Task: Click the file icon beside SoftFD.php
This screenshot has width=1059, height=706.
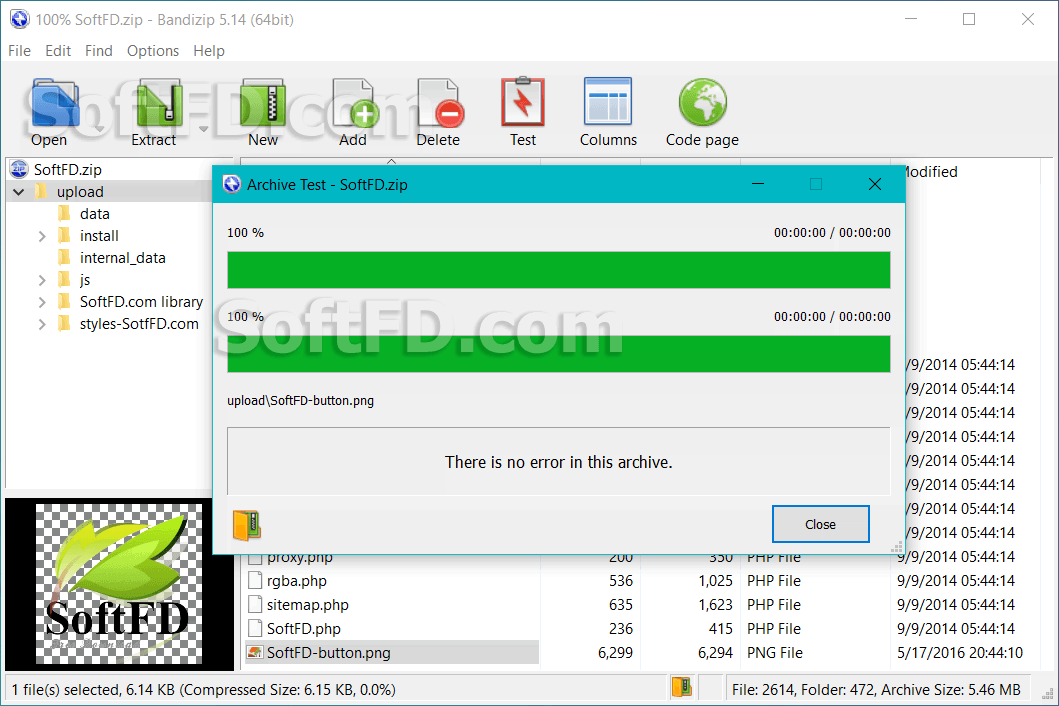Action: (255, 628)
